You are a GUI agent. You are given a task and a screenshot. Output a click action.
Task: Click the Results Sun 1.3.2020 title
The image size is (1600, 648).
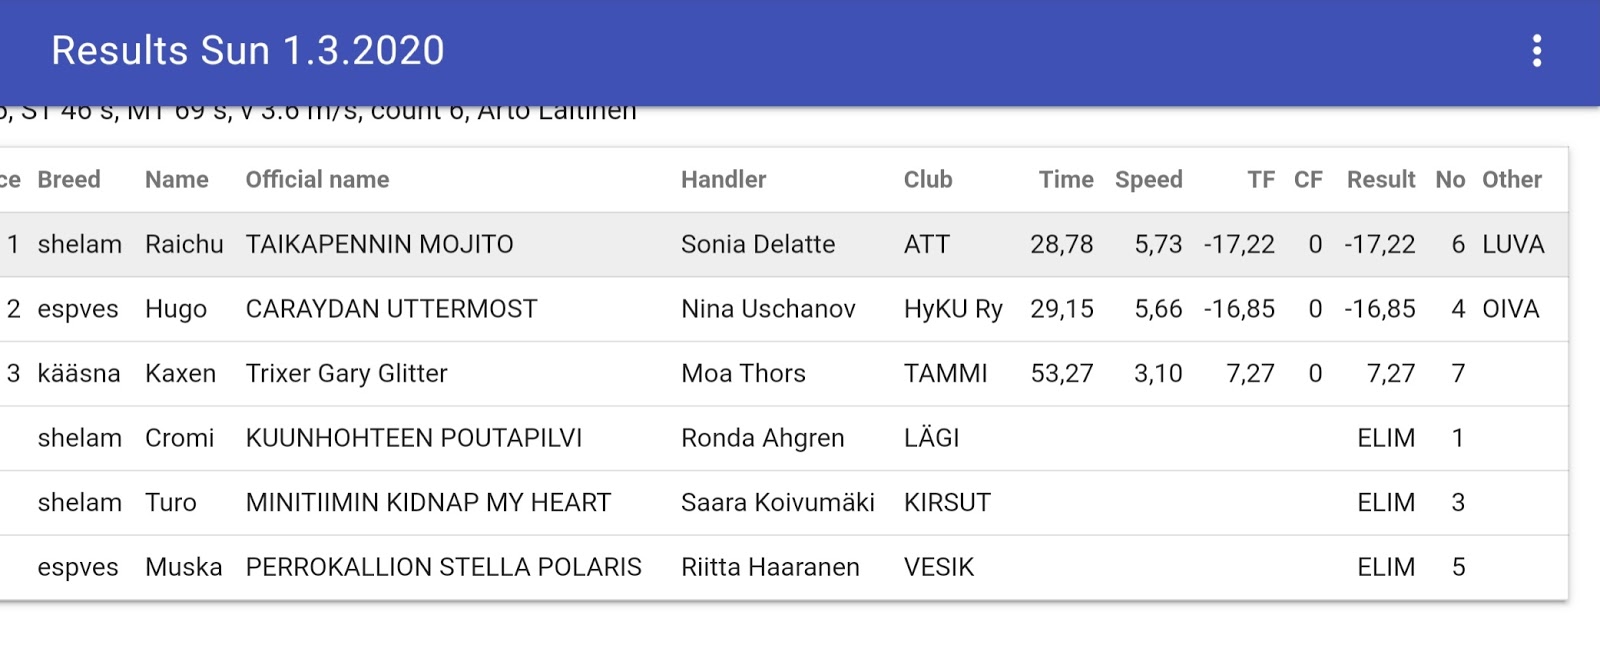(248, 51)
